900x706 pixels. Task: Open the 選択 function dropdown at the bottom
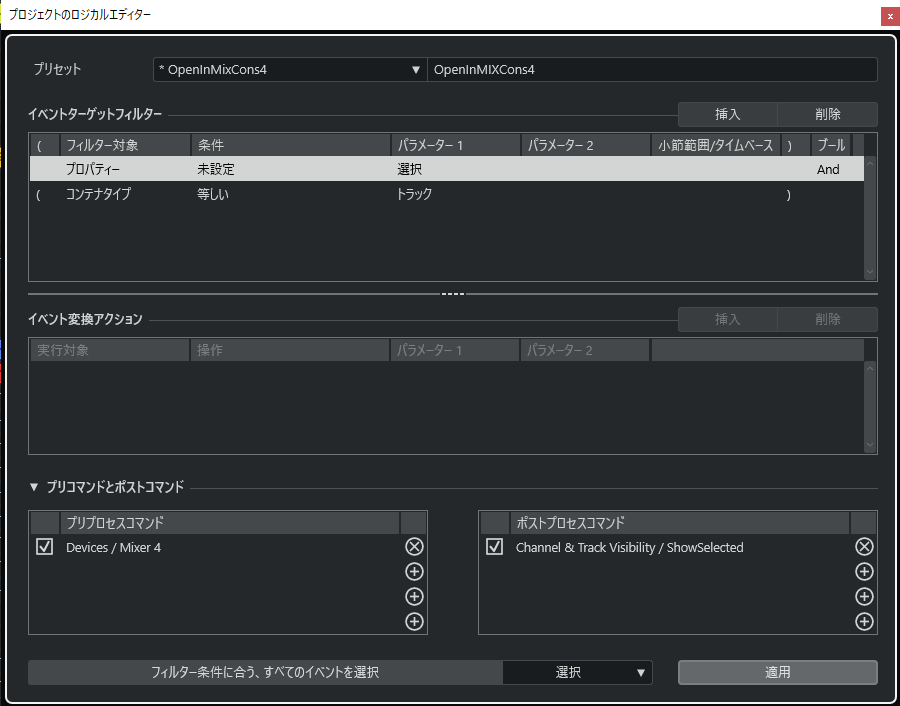(x=577, y=673)
